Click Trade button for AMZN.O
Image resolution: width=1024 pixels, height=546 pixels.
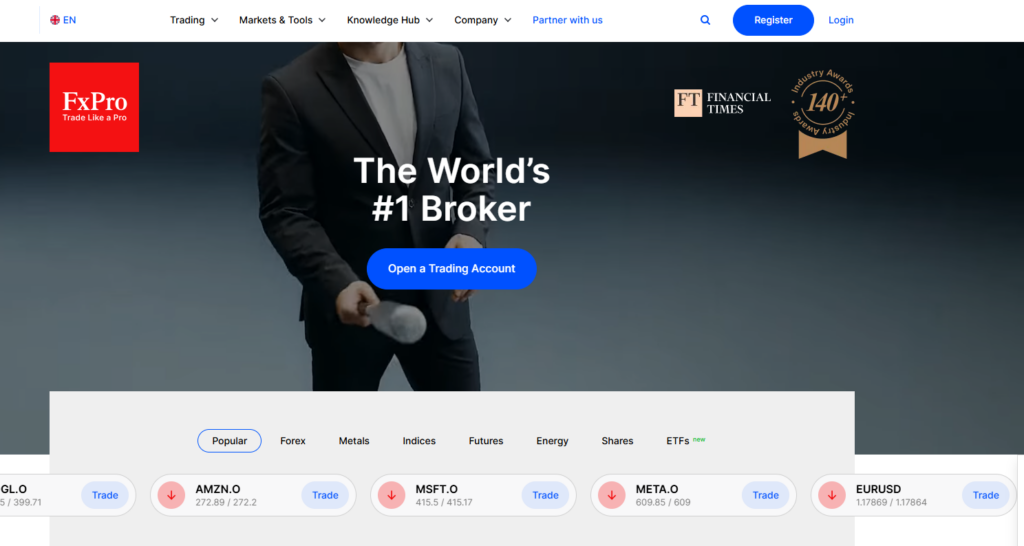(x=325, y=495)
